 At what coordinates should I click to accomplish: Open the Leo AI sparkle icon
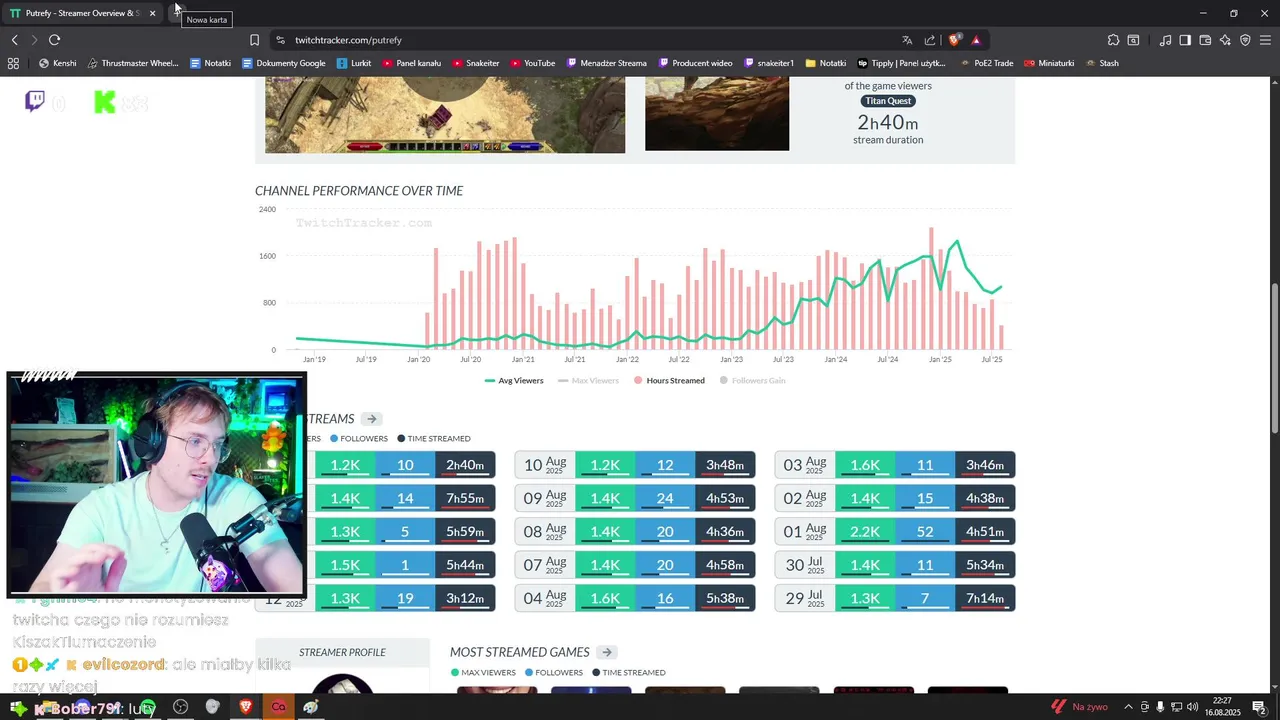coord(1225,40)
